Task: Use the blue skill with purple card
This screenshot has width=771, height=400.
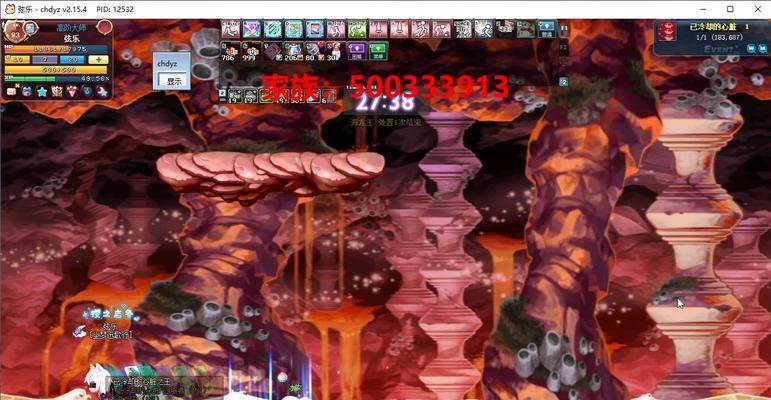Action: 315,29
